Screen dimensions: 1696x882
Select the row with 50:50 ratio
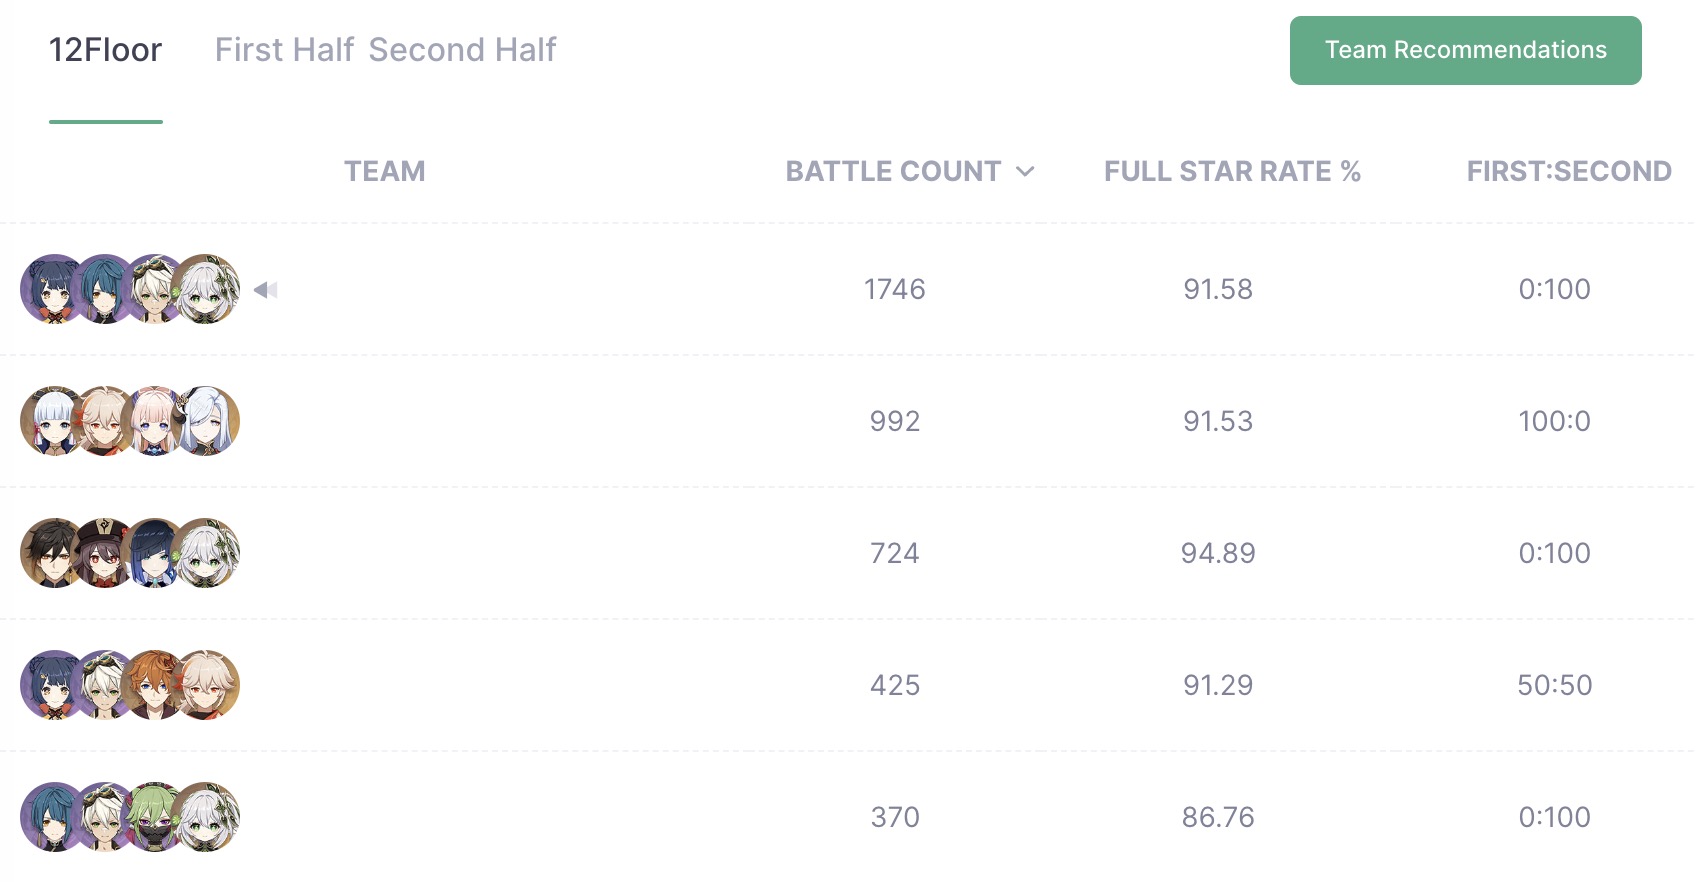tap(848, 685)
